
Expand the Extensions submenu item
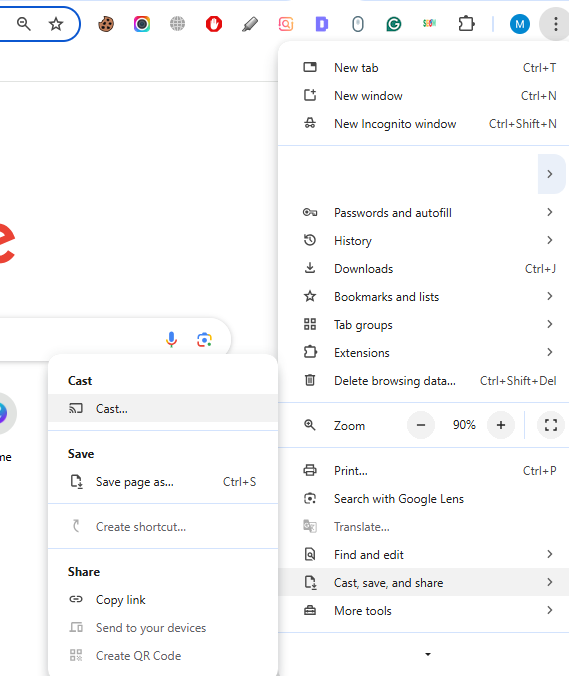(423, 353)
